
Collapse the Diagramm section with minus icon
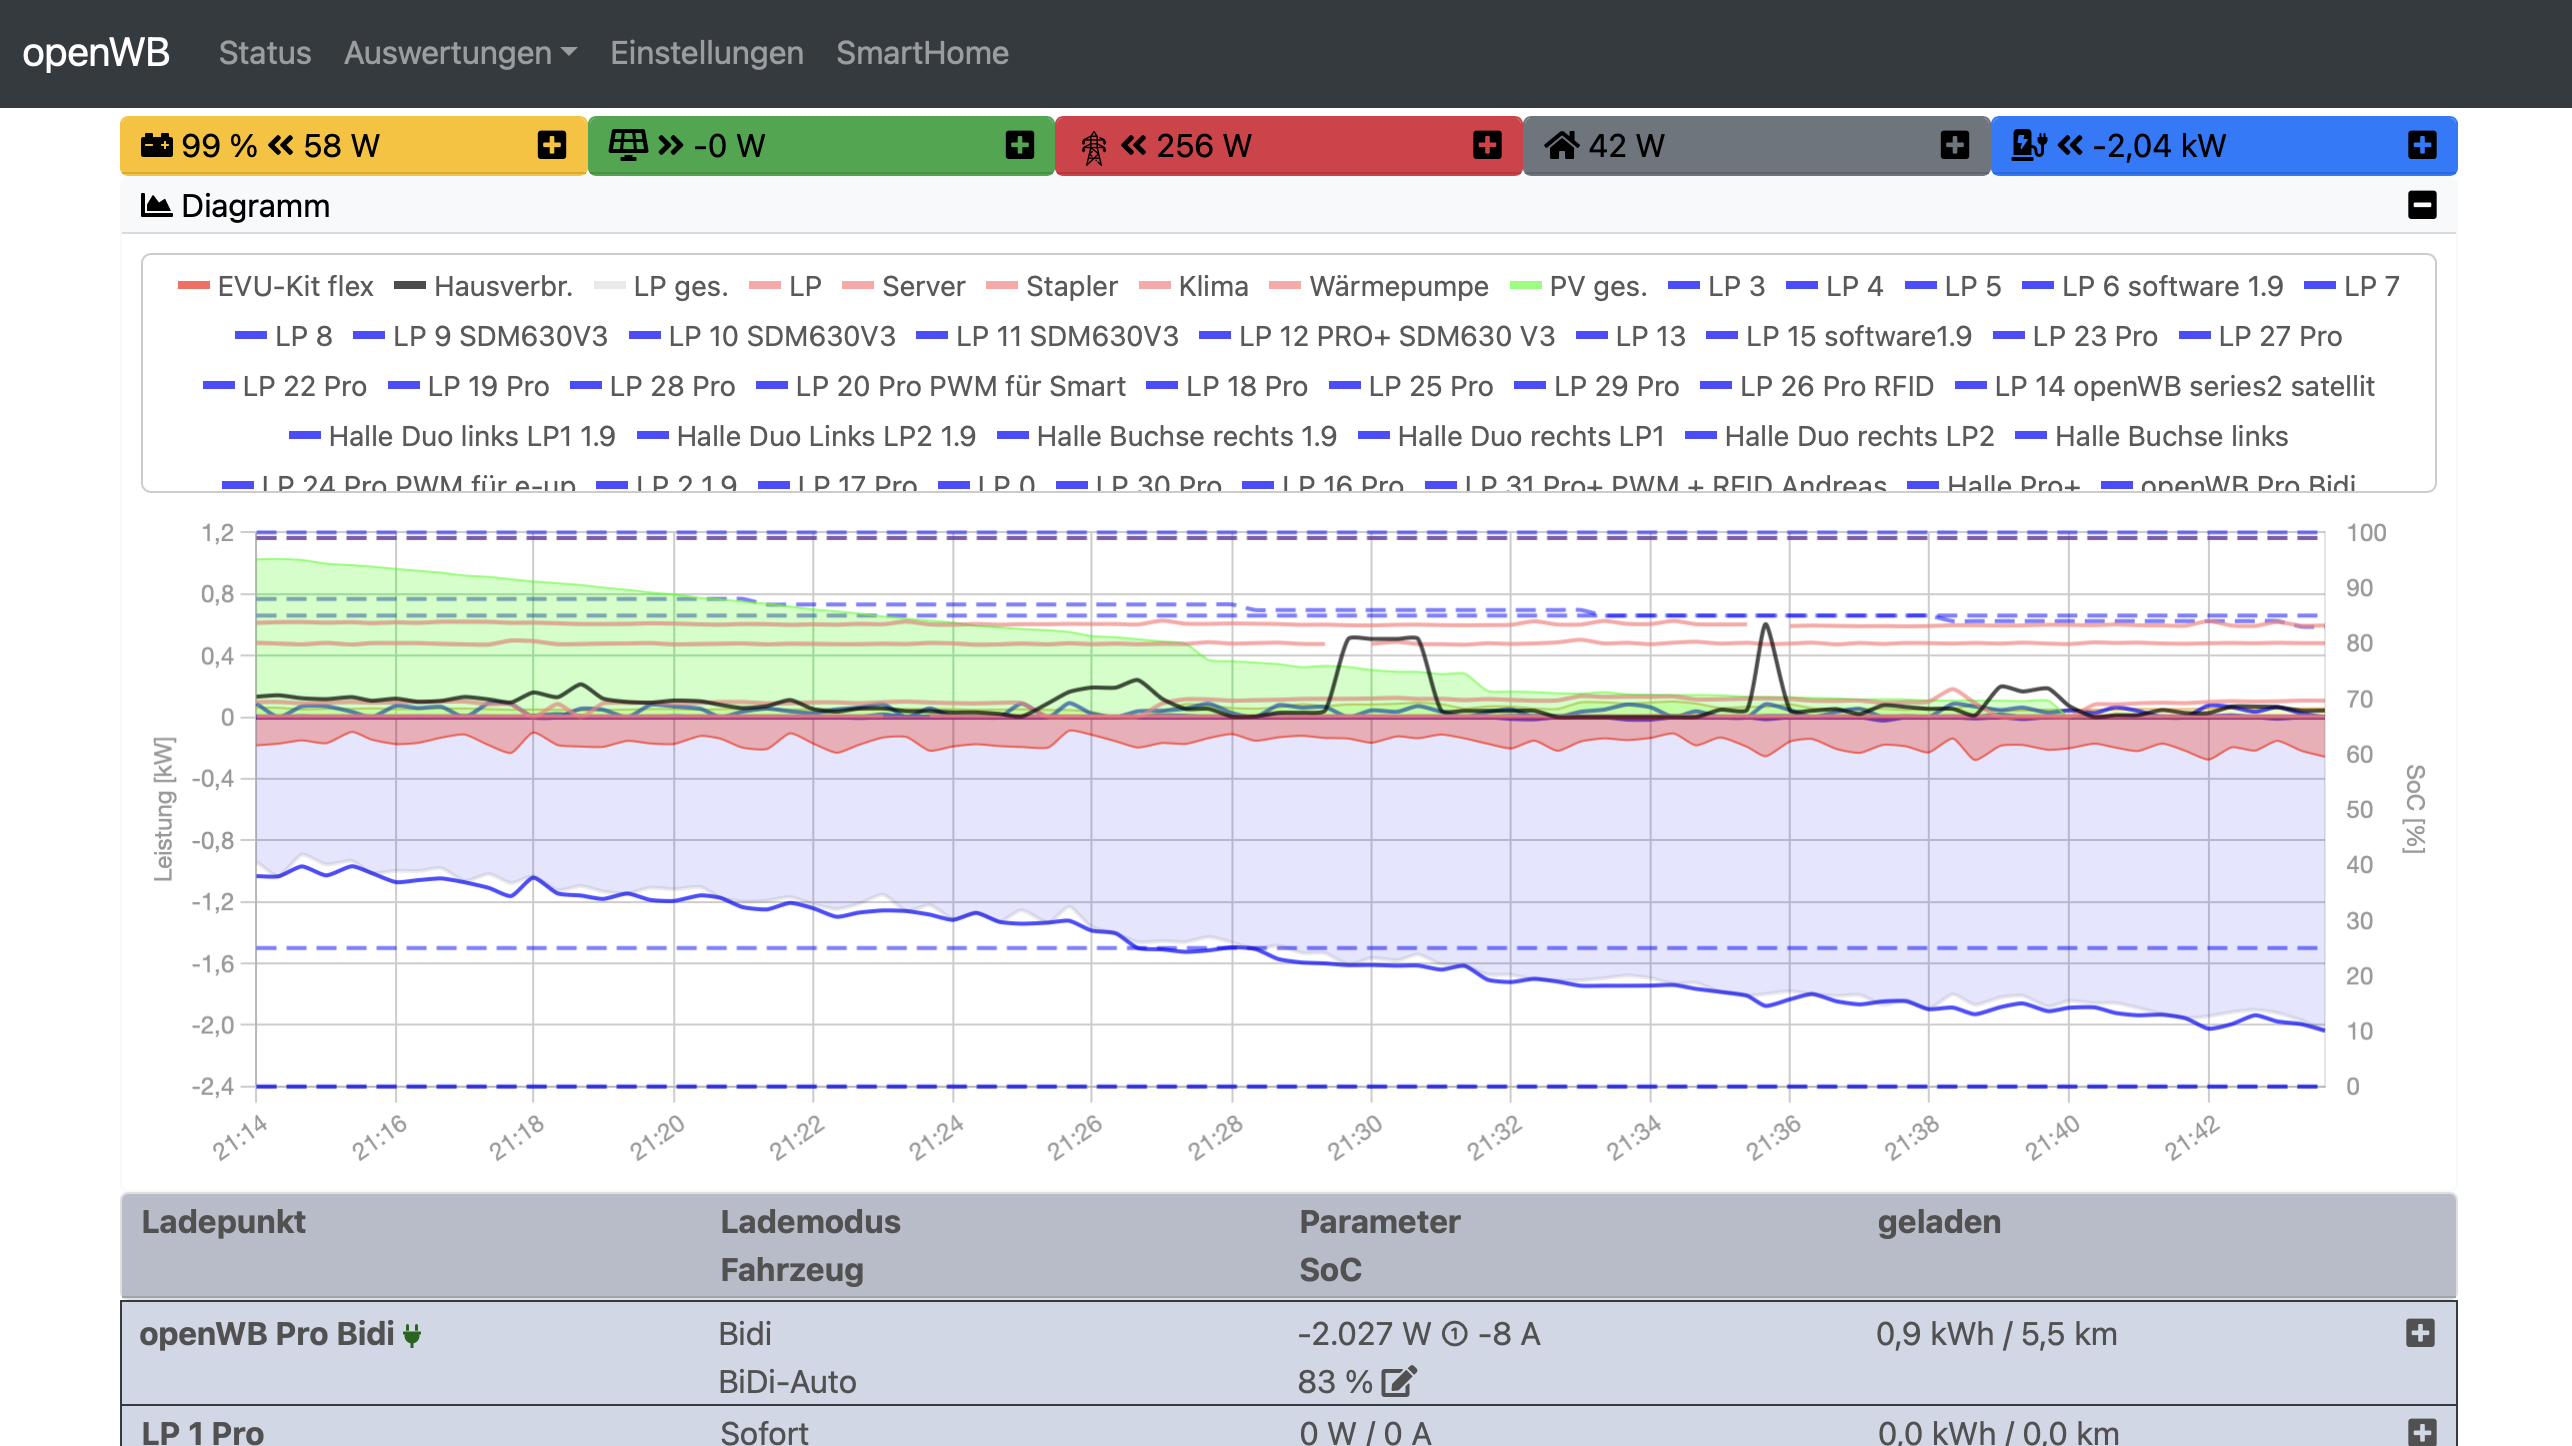tap(2421, 206)
